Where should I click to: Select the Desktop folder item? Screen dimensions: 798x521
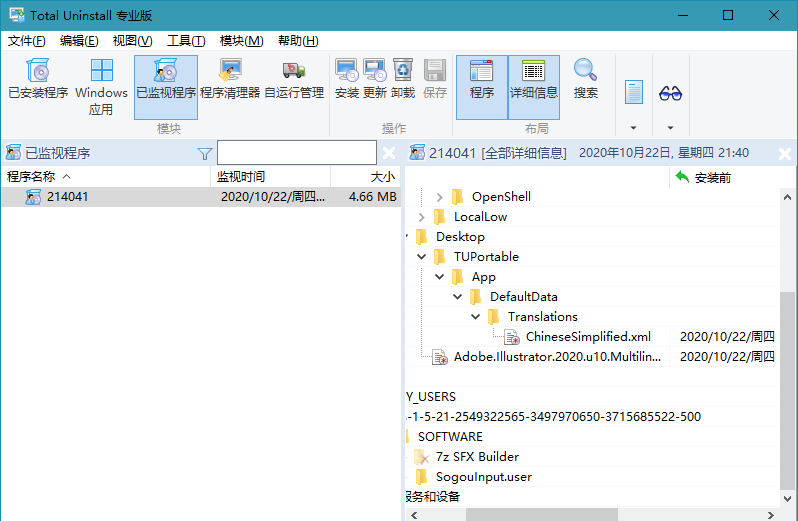click(460, 237)
